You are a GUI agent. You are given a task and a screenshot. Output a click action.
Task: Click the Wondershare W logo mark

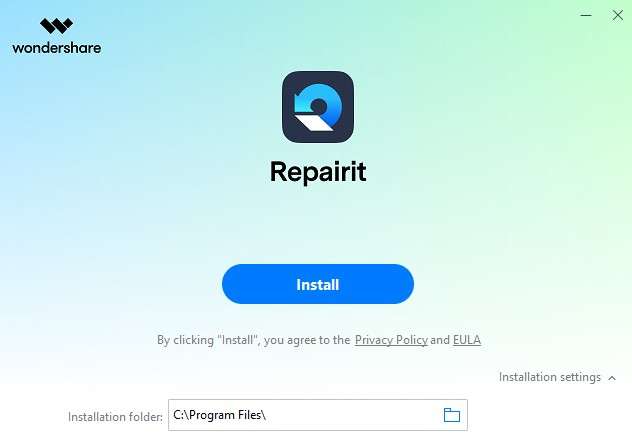(56, 26)
